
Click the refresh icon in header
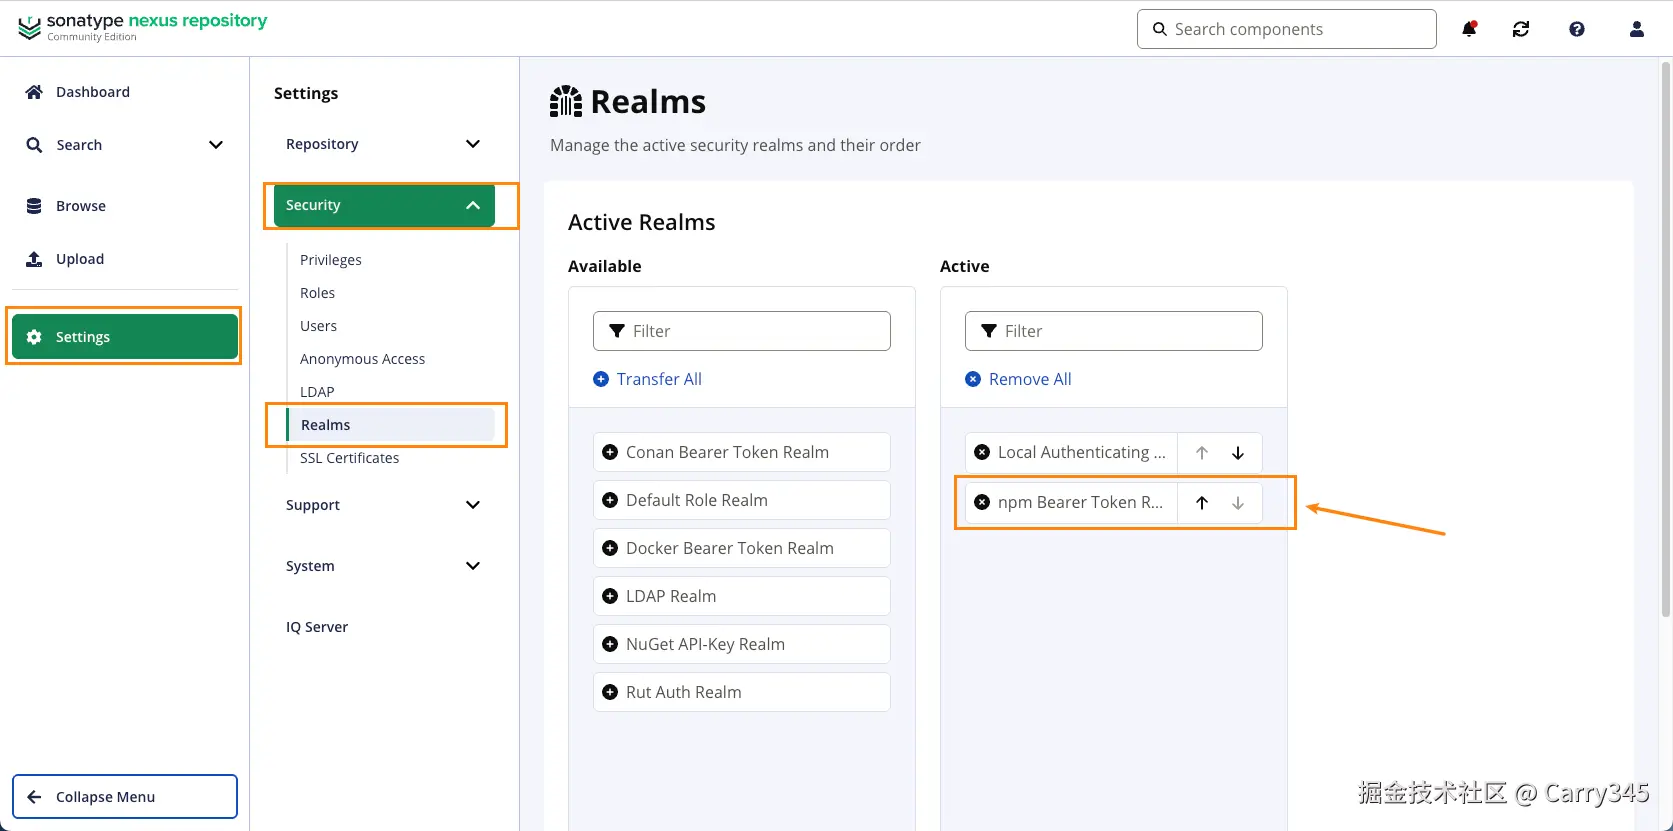tap(1521, 29)
